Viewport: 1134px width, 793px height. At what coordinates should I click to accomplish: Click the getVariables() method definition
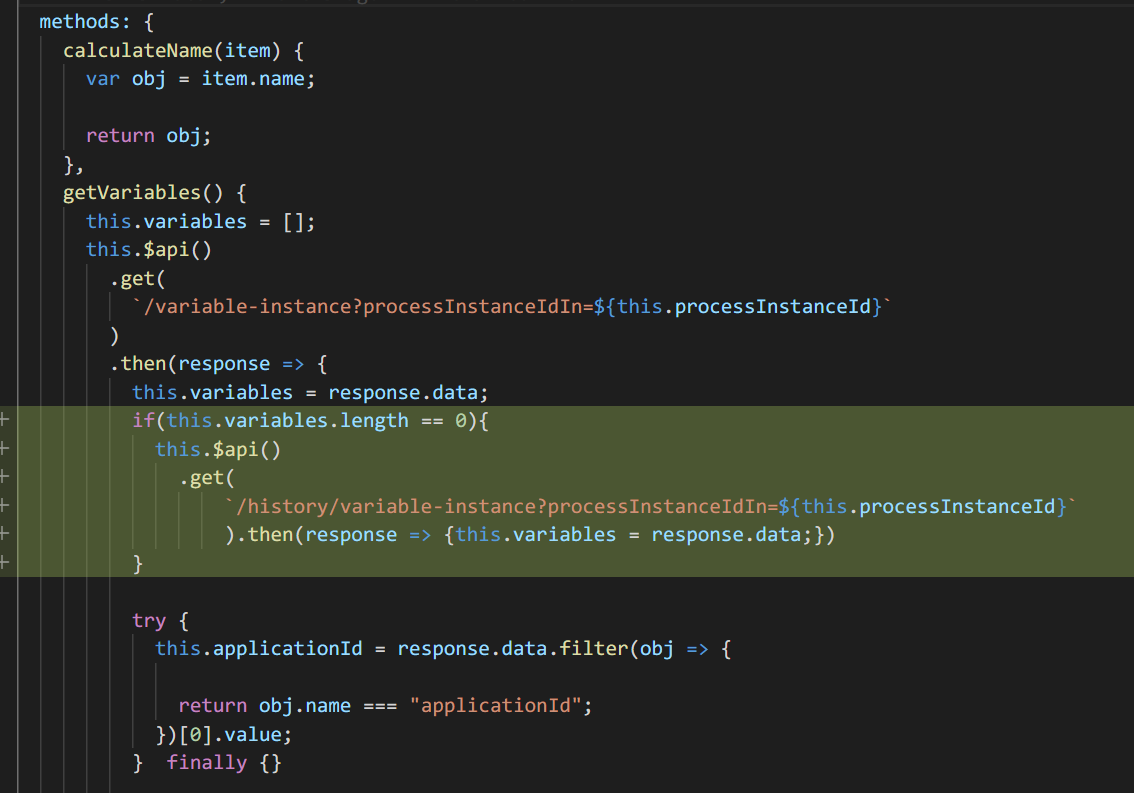155,193
